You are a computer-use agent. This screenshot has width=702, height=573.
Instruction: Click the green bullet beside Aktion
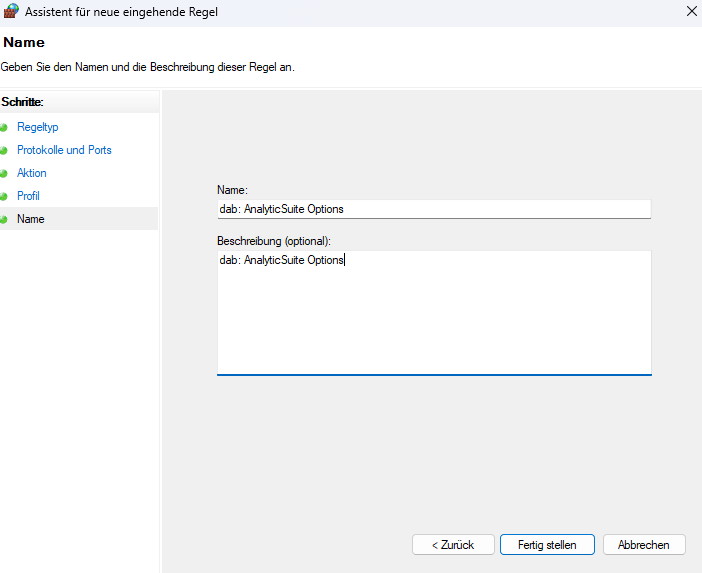point(4,174)
